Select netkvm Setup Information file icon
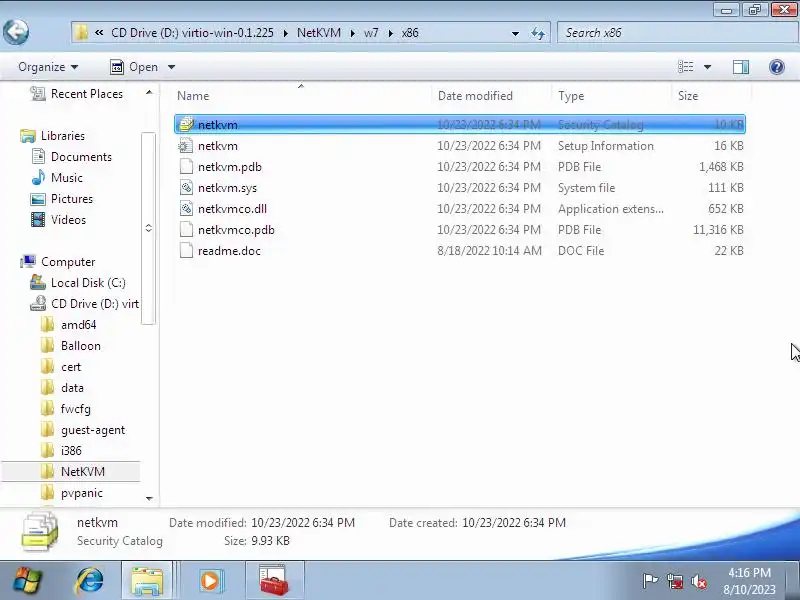Image resolution: width=800 pixels, height=600 pixels. (186, 146)
